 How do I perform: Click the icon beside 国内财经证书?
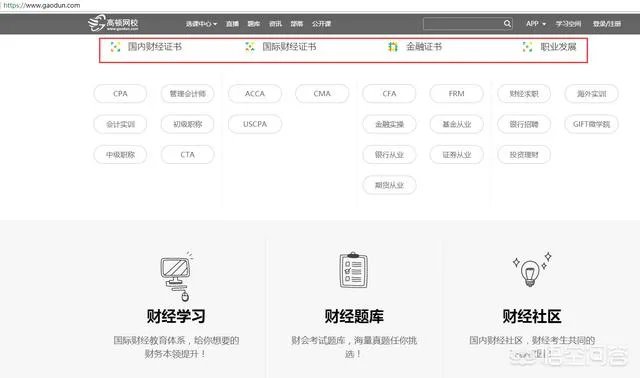[x=116, y=47]
